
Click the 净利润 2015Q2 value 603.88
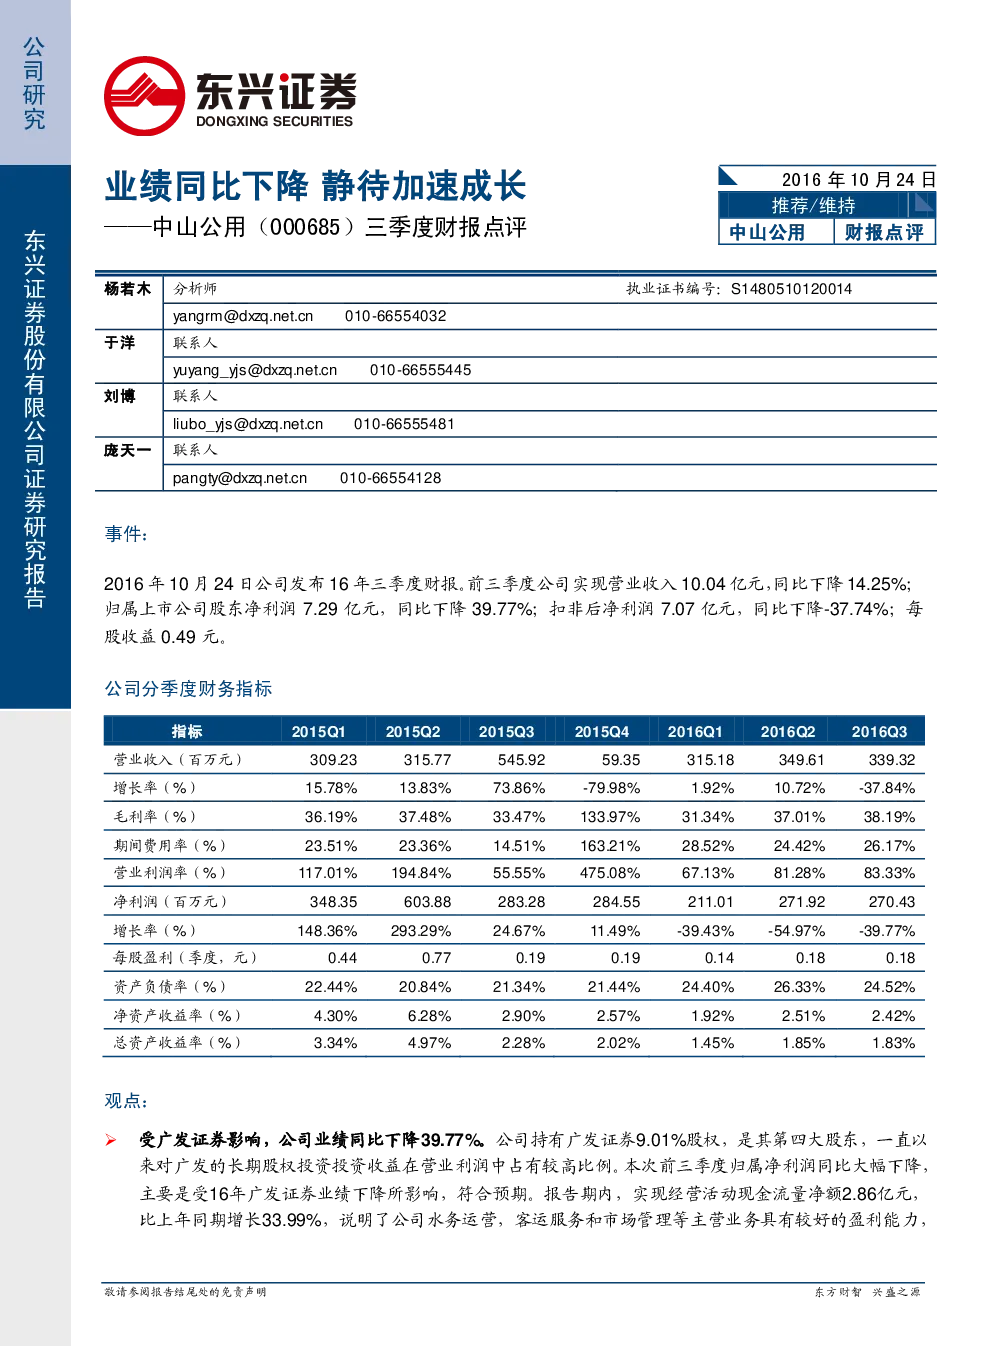click(x=427, y=902)
